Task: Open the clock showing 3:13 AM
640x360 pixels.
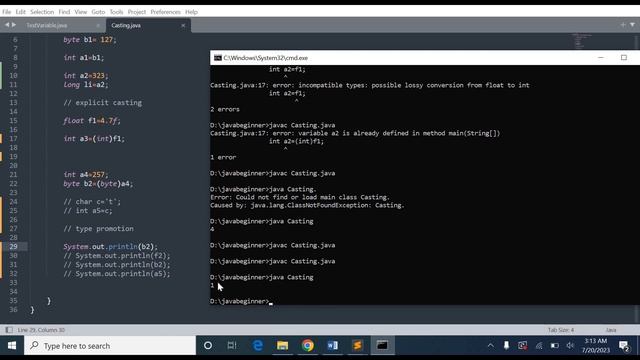Action: [596, 346]
